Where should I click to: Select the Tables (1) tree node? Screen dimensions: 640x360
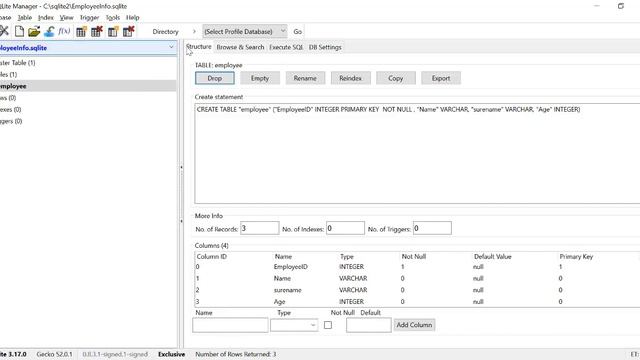(x=9, y=74)
